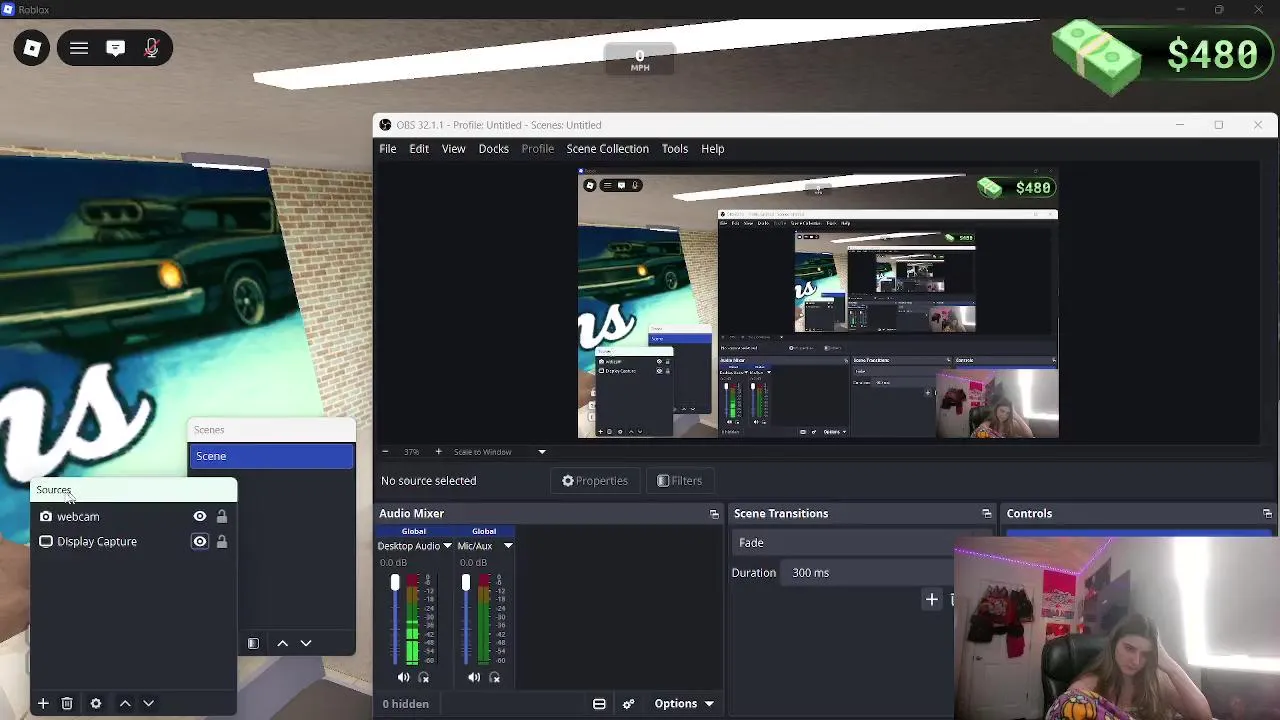Open the Roblox hamburger menu

[79, 48]
